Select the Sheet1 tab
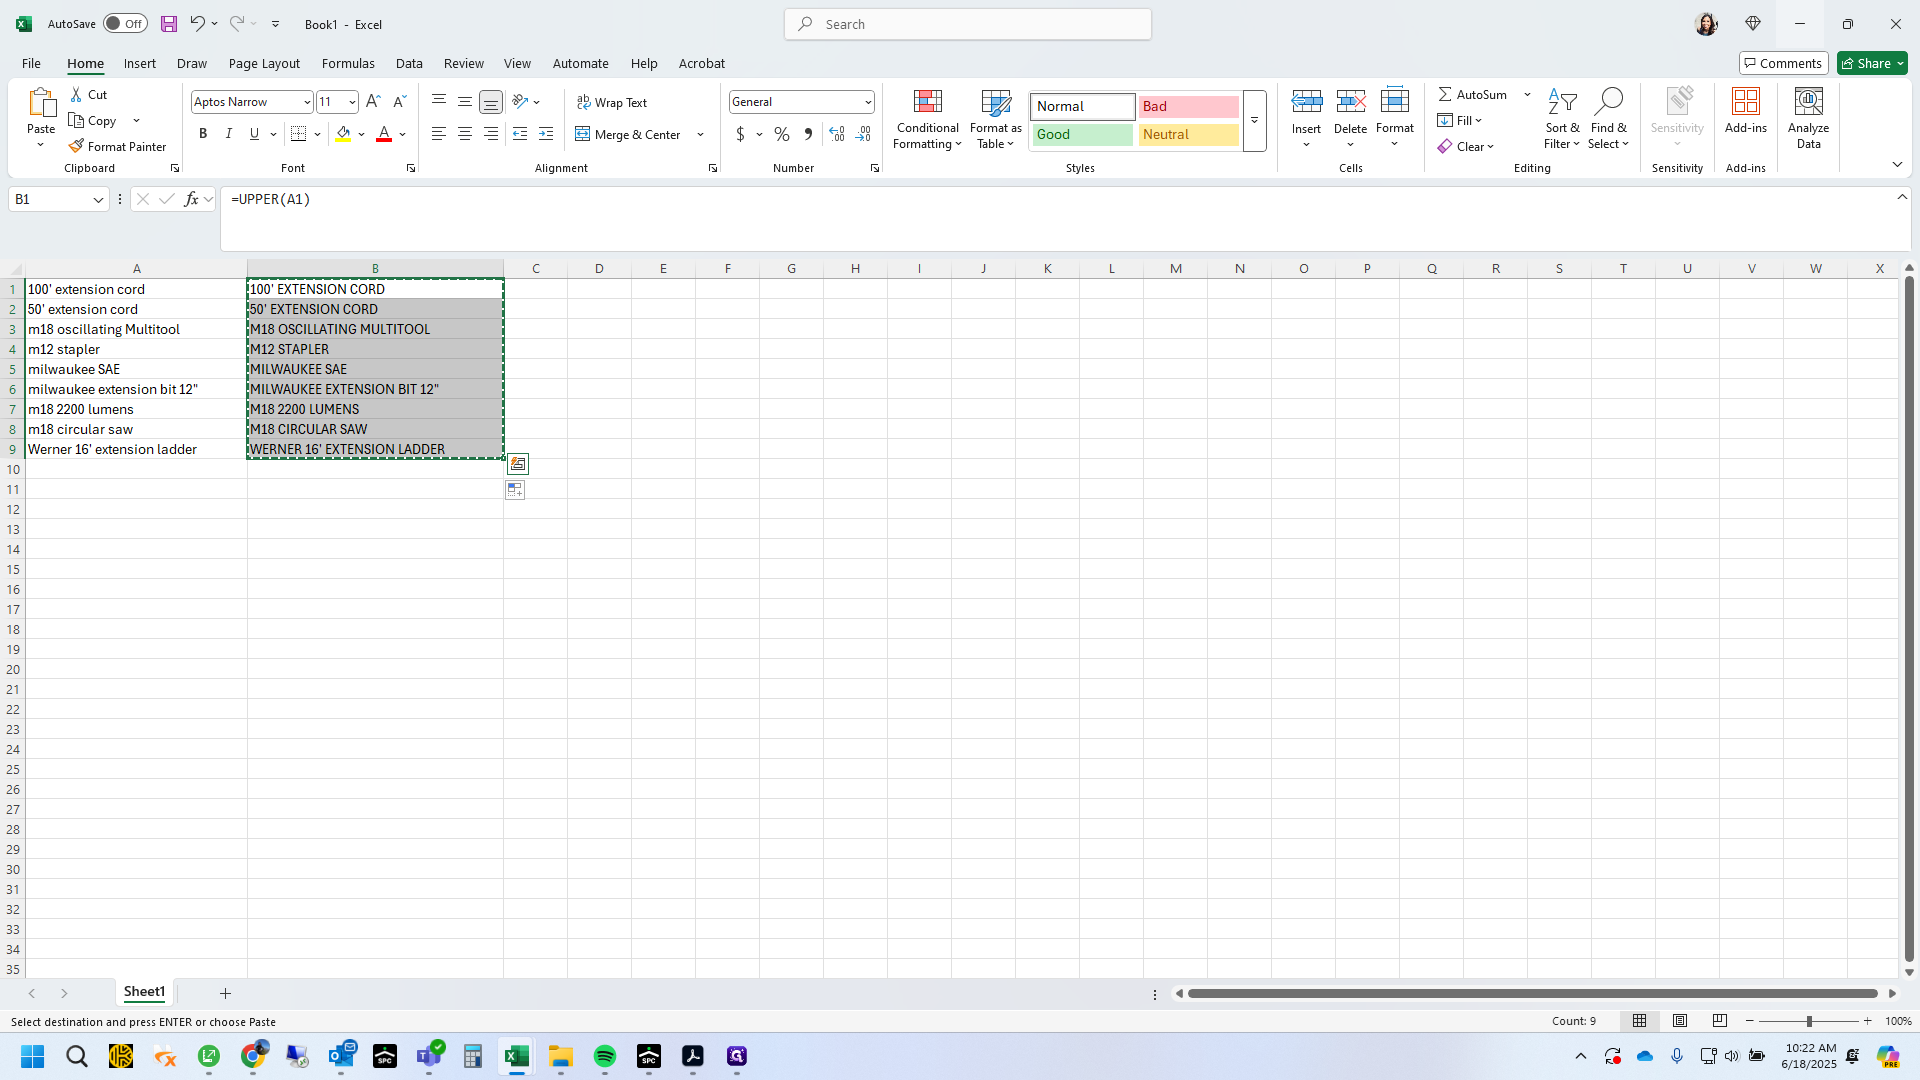The height and width of the screenshot is (1080, 1920). click(144, 992)
